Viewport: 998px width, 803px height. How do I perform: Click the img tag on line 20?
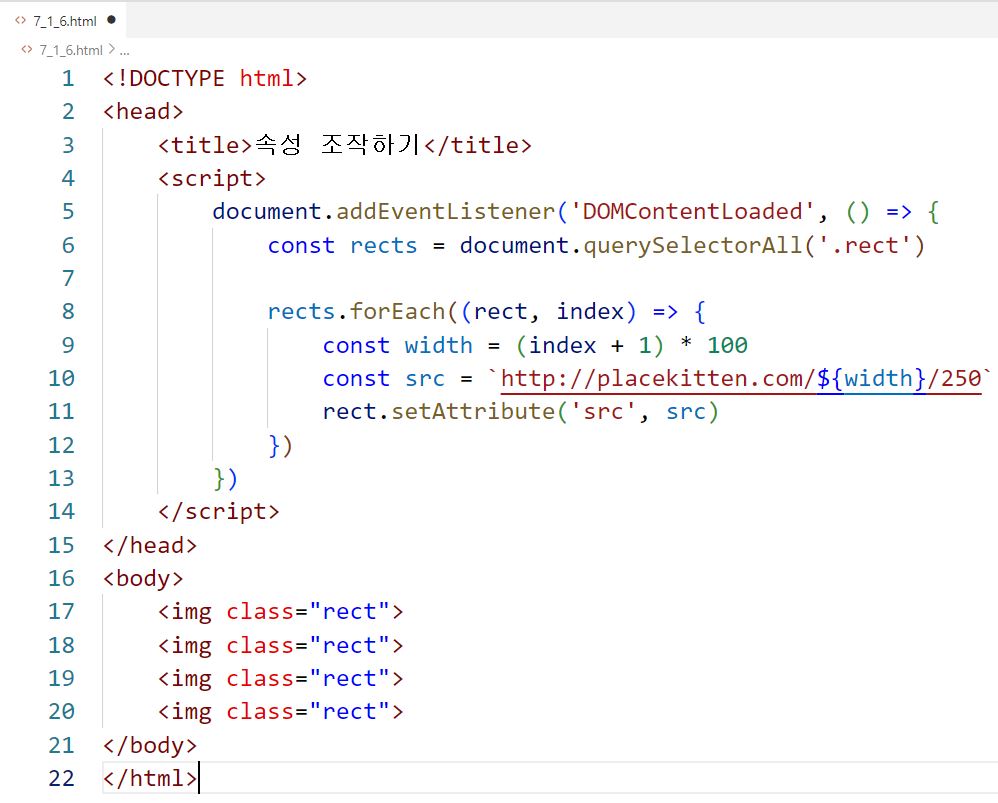pos(281,712)
